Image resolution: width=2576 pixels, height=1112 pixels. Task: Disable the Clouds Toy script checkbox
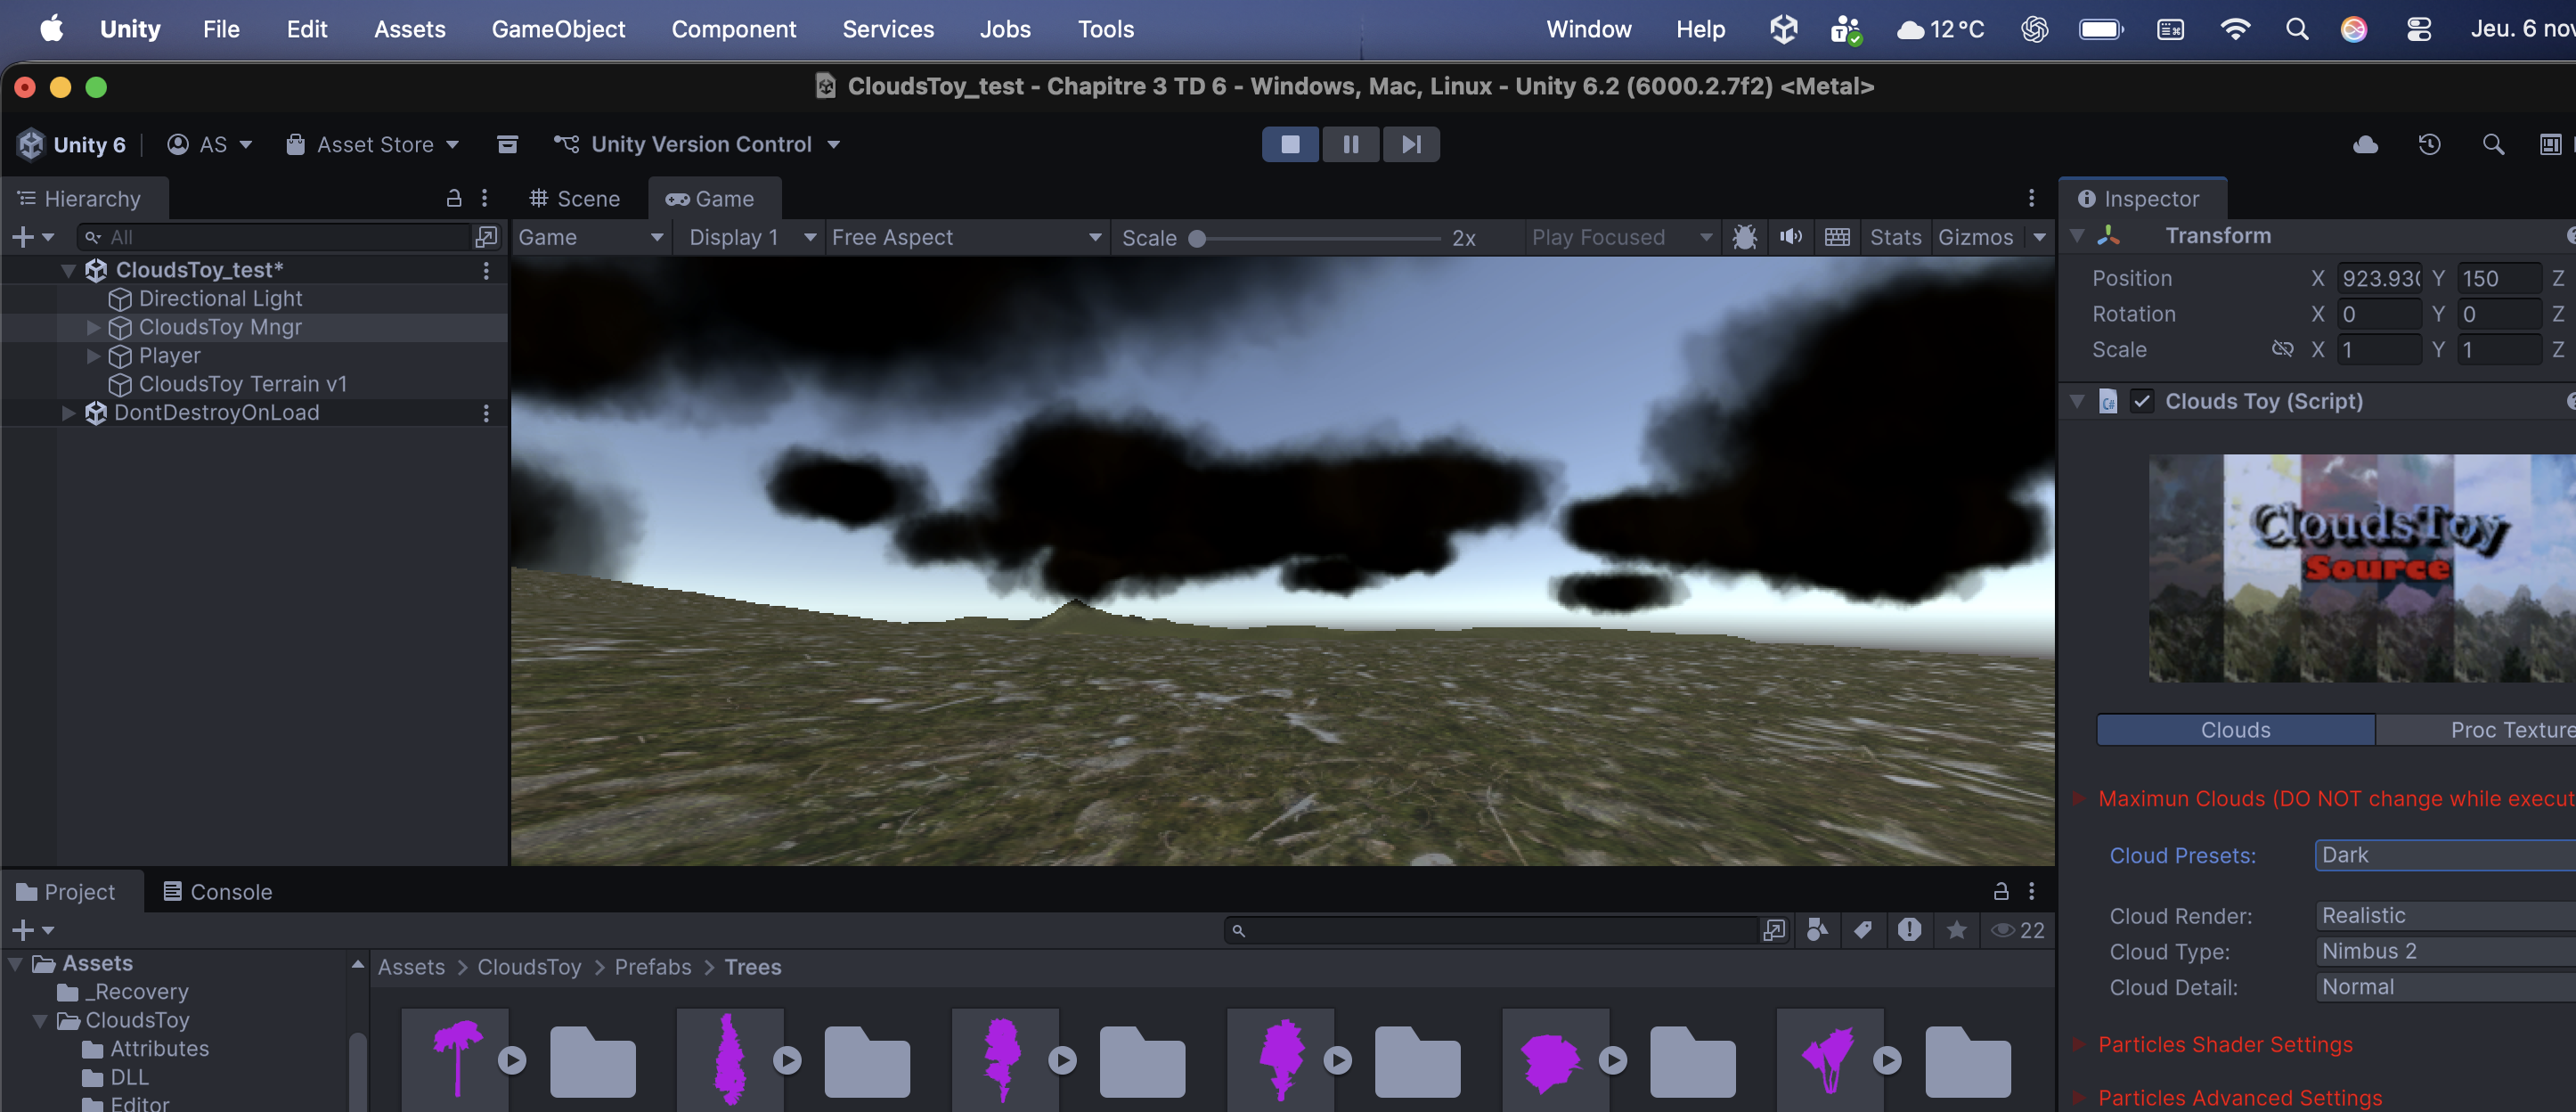[x=2141, y=401]
